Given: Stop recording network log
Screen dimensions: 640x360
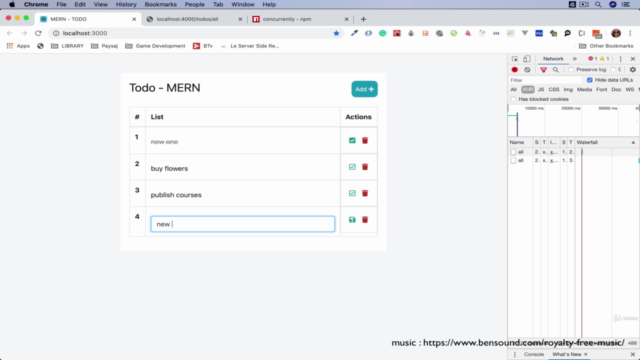Looking at the screenshot, I should pos(515,70).
